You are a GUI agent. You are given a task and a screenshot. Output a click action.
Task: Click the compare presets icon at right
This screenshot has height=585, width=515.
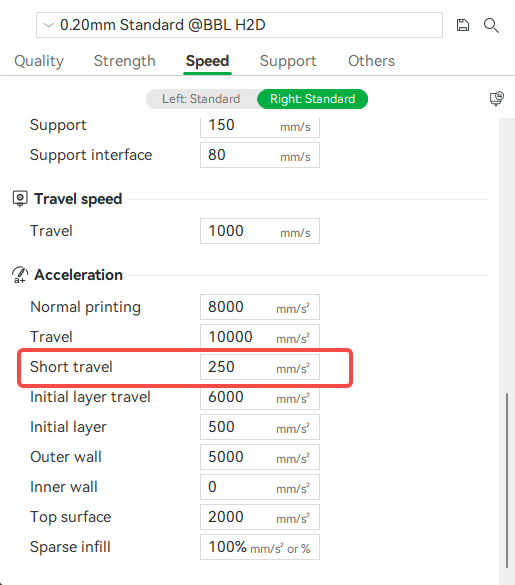497,99
